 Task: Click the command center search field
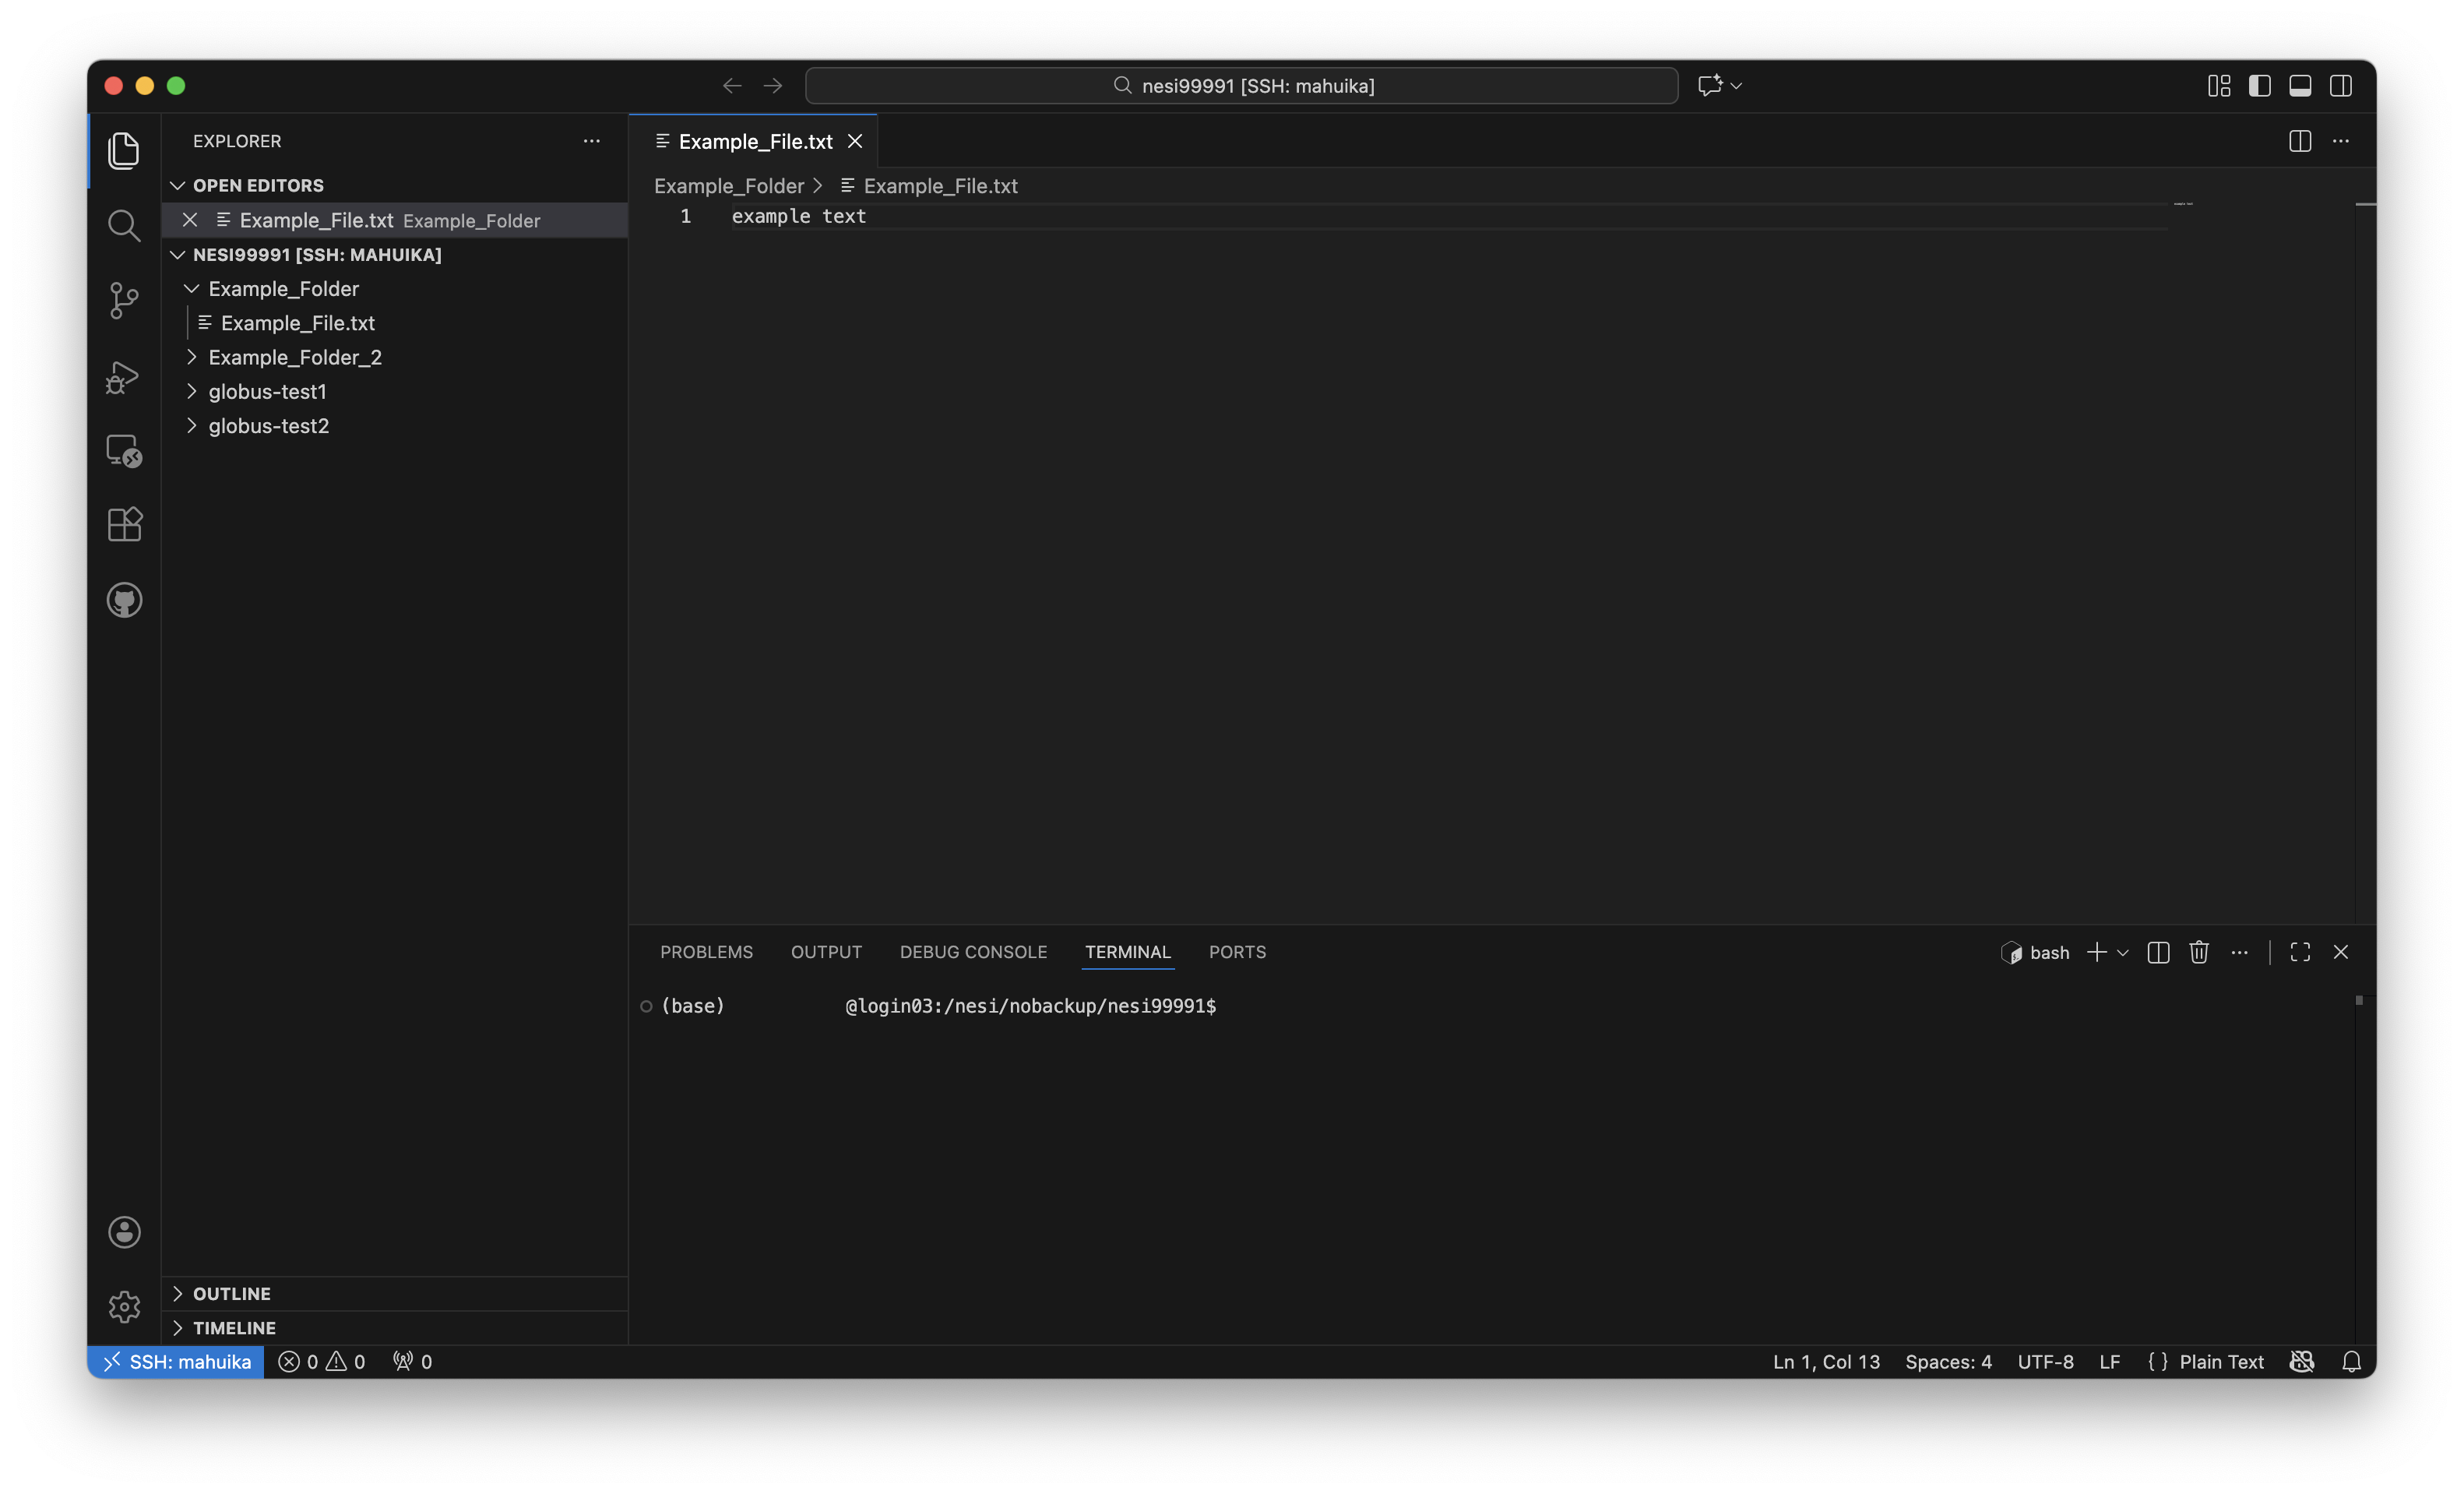point(1240,85)
